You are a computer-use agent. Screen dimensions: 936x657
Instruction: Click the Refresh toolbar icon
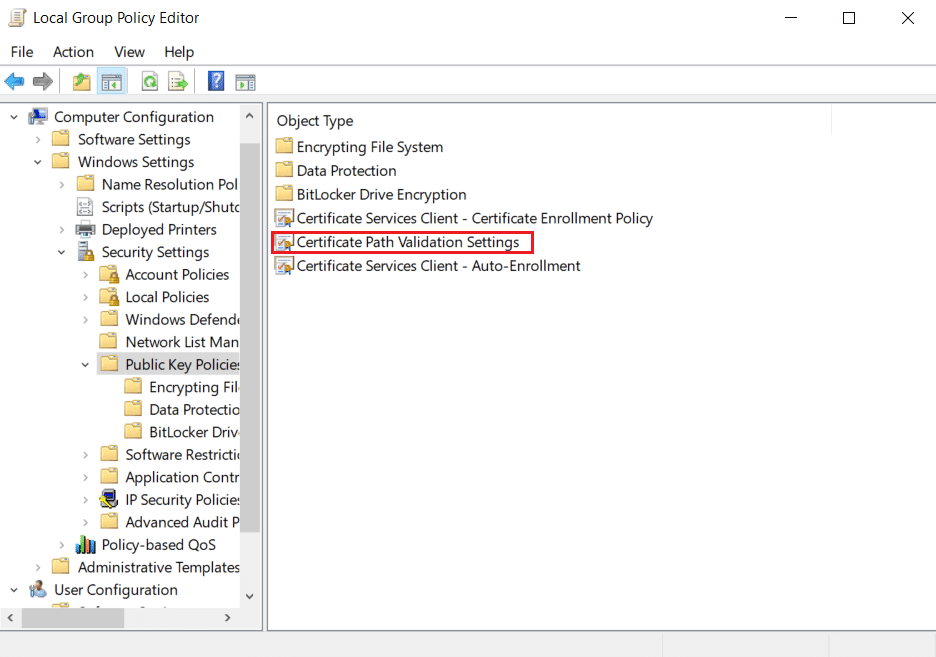point(149,81)
